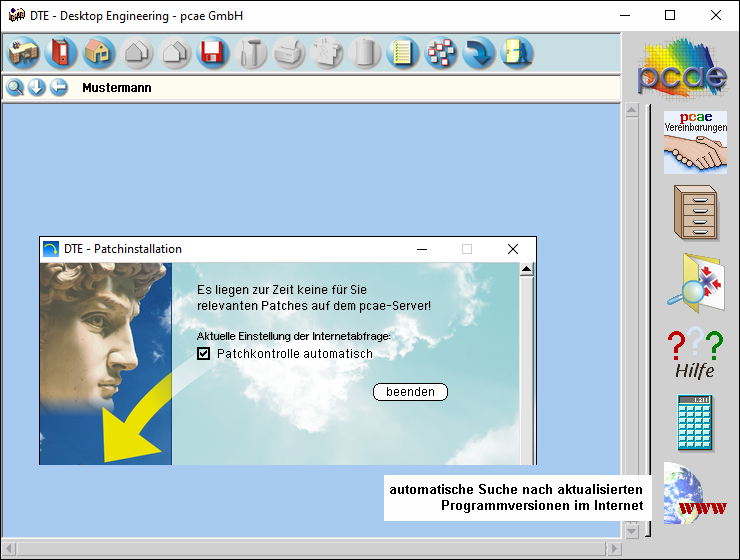The width and height of the screenshot is (740, 560).
Task: Open the pcae Vereinbarungen handshake icon
Action: pos(694,143)
